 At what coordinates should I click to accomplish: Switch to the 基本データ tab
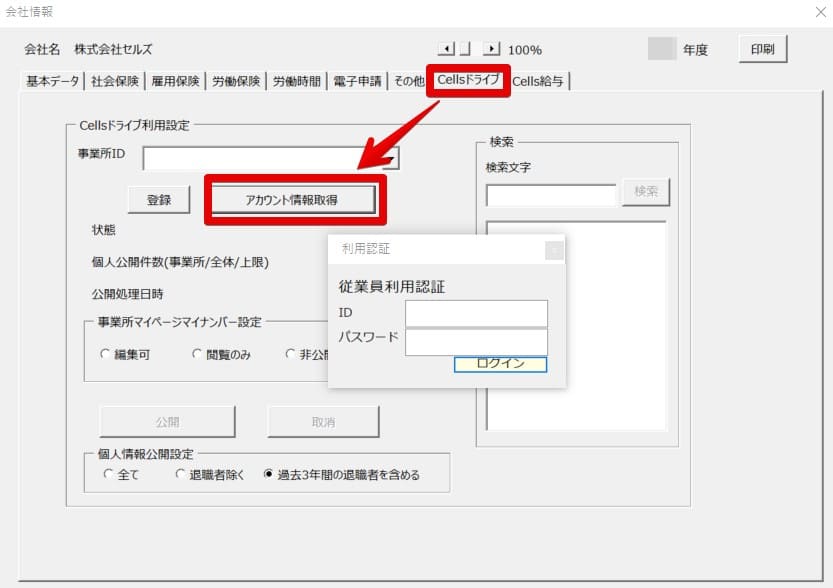[x=53, y=81]
